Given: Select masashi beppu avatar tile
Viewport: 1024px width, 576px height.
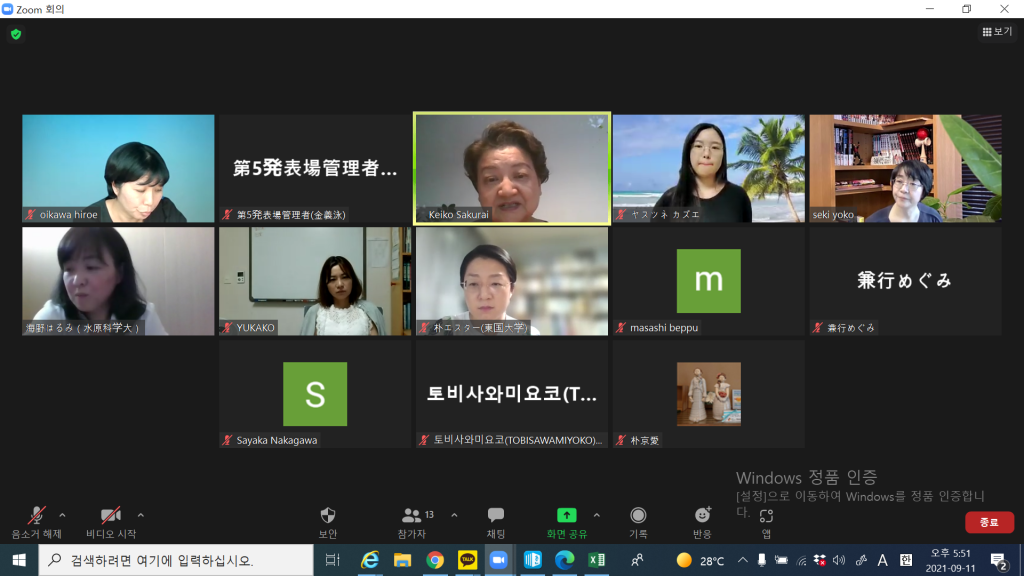Looking at the screenshot, I should click(x=709, y=281).
